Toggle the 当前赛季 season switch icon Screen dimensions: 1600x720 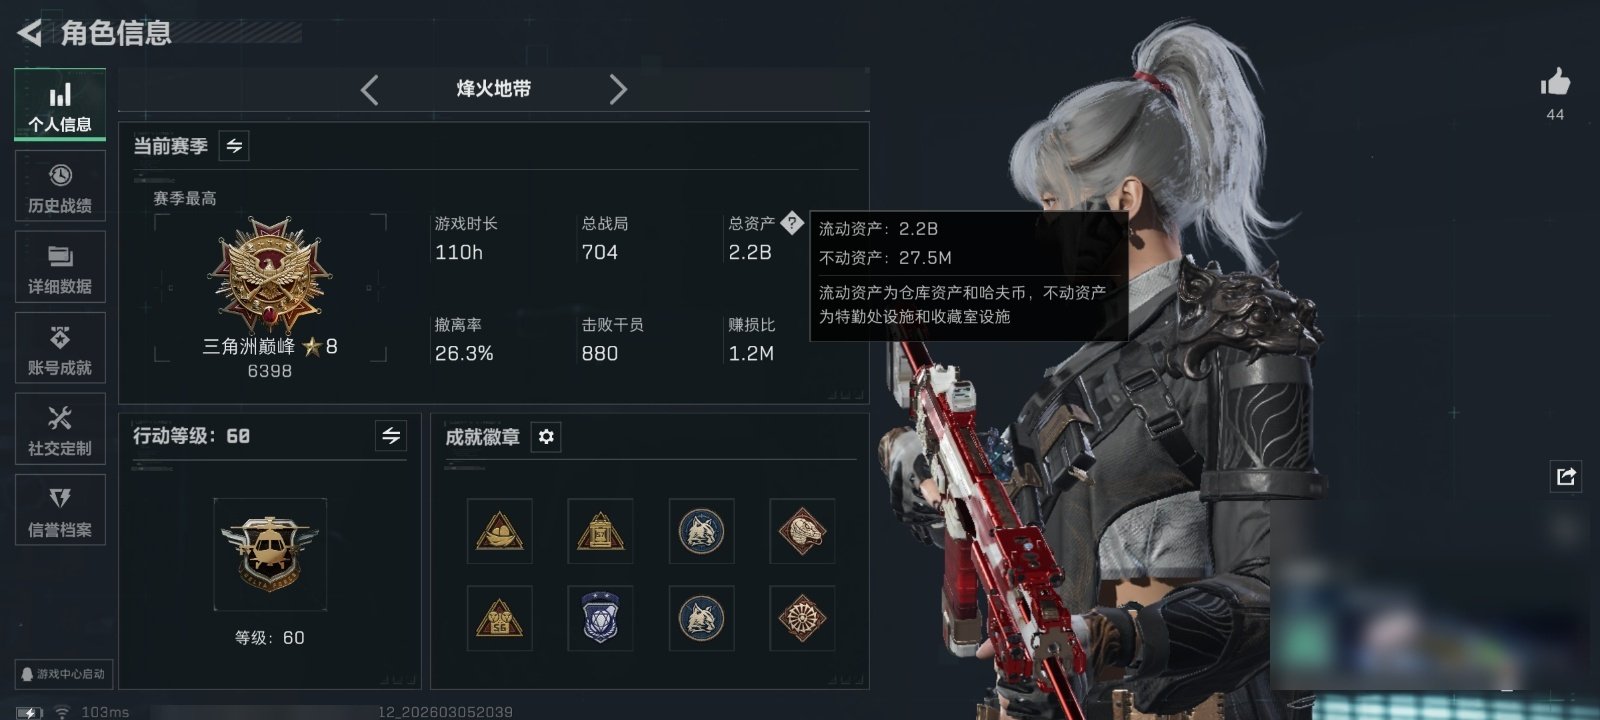(234, 146)
